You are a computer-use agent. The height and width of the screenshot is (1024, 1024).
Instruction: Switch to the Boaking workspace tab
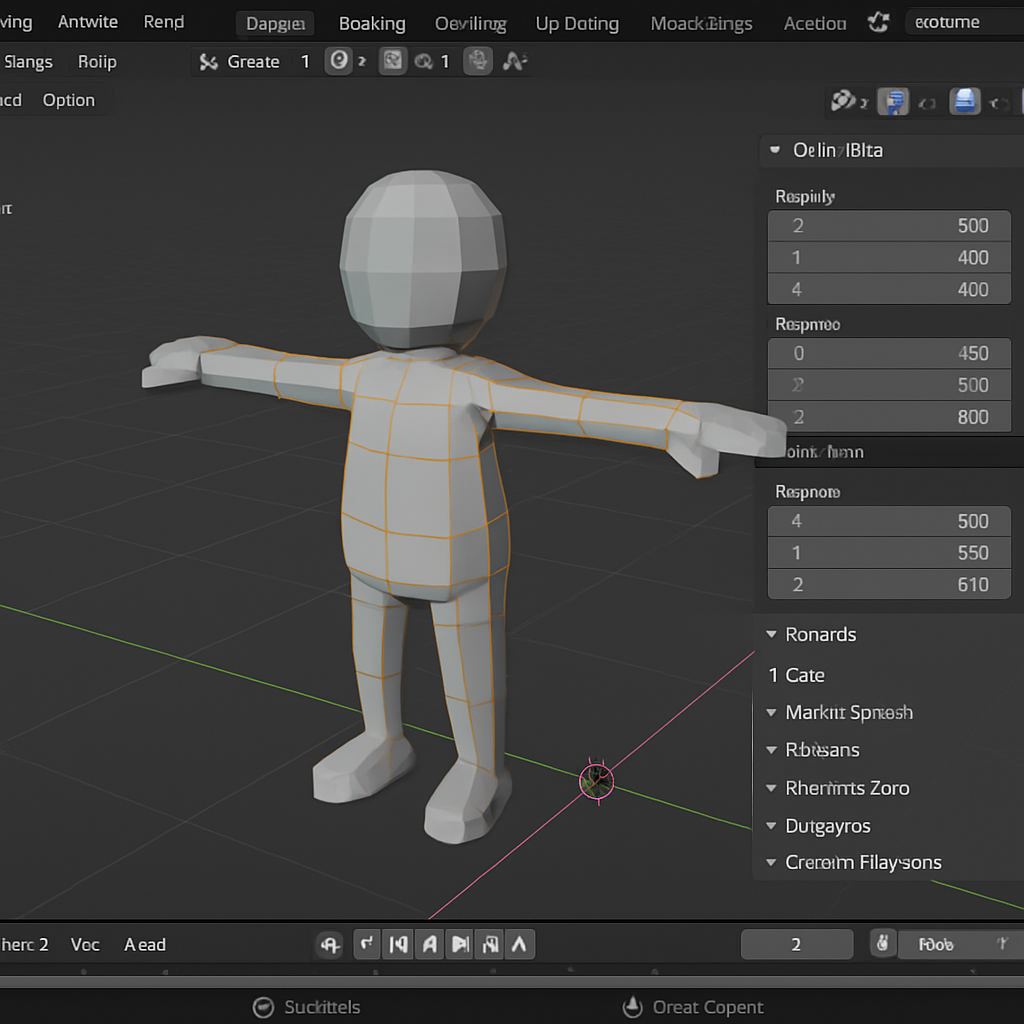pos(372,23)
